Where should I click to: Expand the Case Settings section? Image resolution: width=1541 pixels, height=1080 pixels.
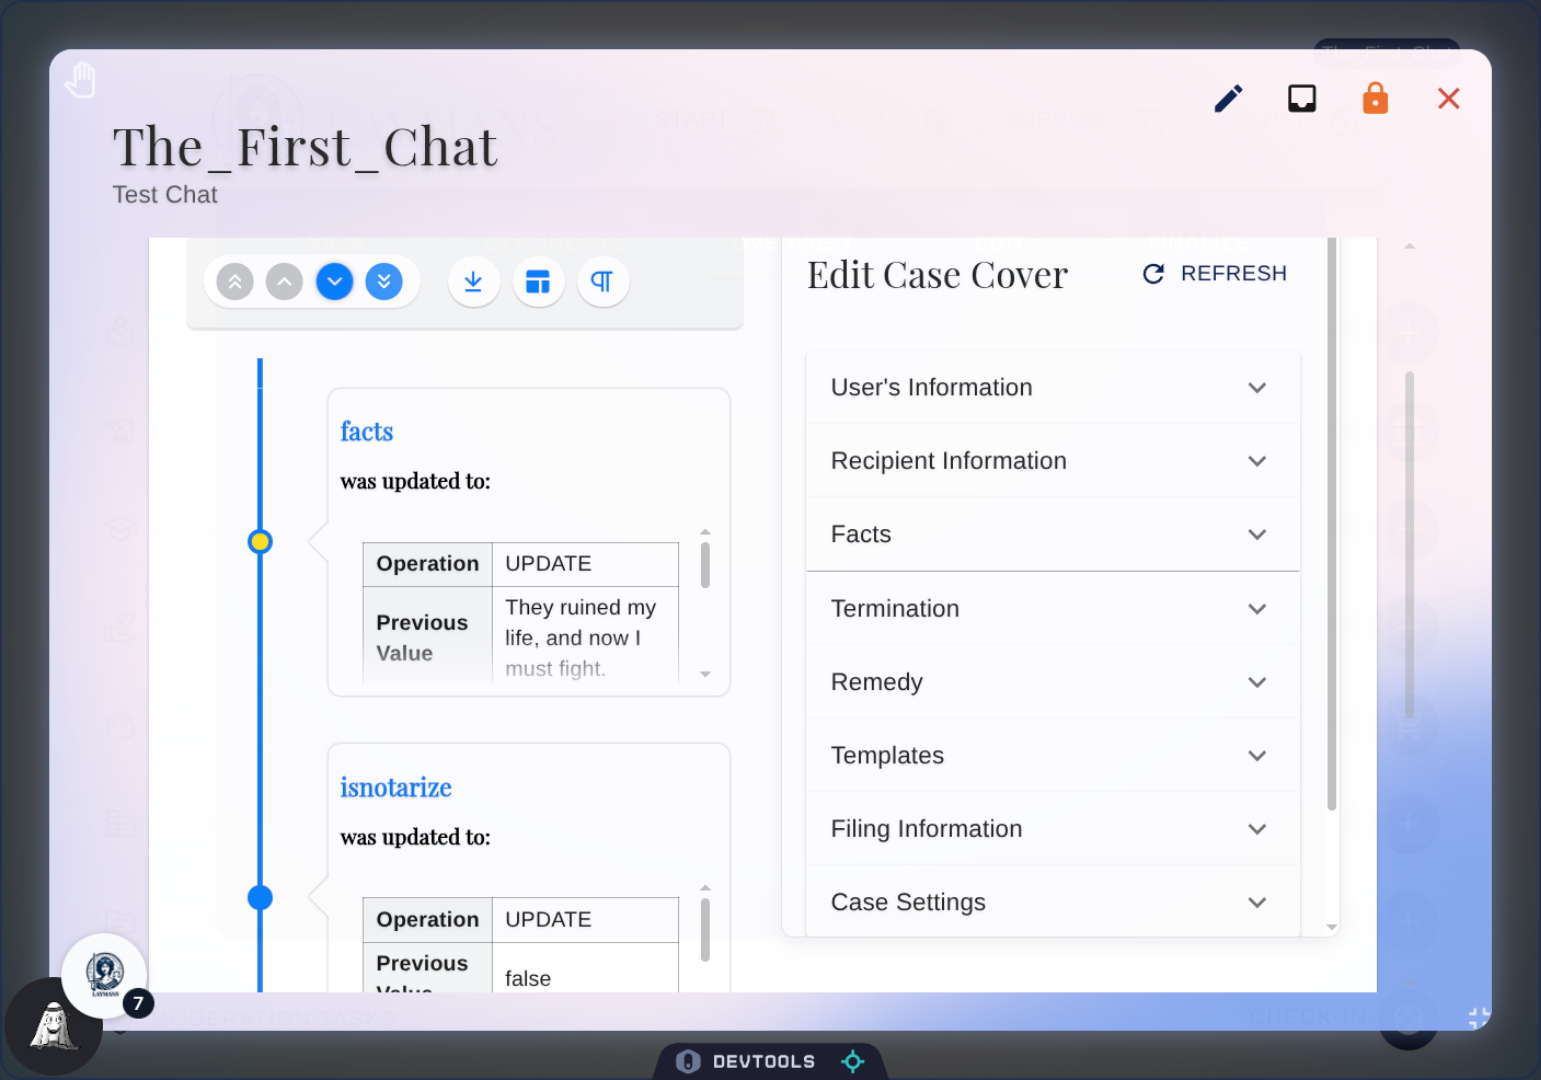pyautogui.click(x=1052, y=902)
